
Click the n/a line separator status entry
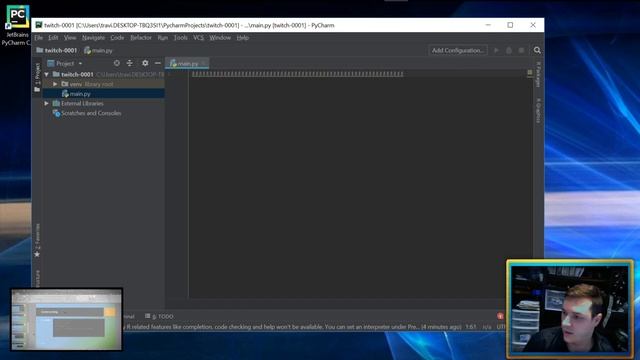(x=487, y=327)
